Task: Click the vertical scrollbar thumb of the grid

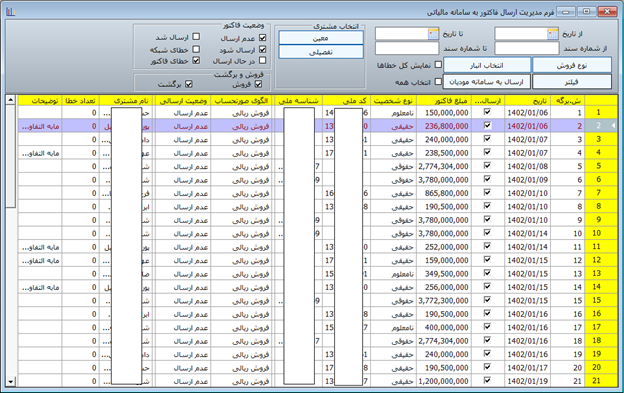Action: [11, 156]
